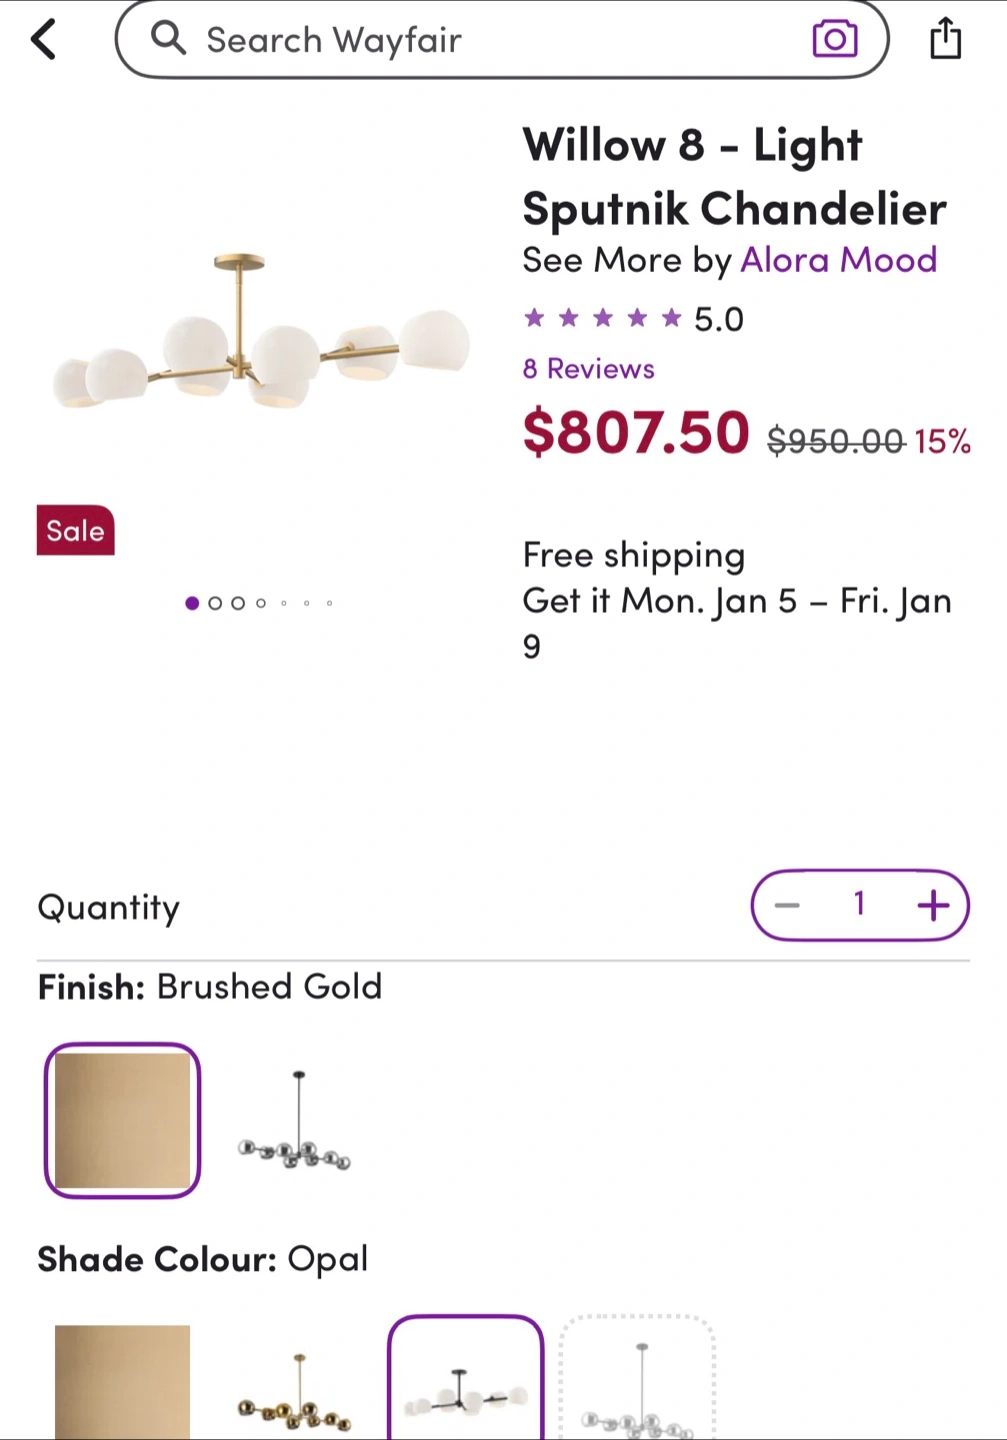
Task: Open camera visual search icon
Action: coord(835,39)
